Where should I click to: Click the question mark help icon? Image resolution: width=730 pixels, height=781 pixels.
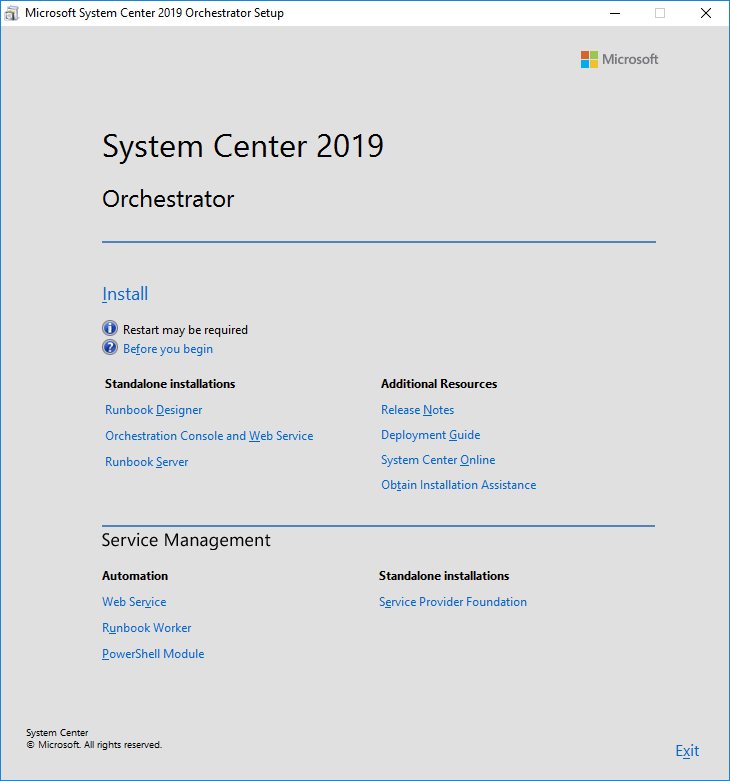coord(110,348)
